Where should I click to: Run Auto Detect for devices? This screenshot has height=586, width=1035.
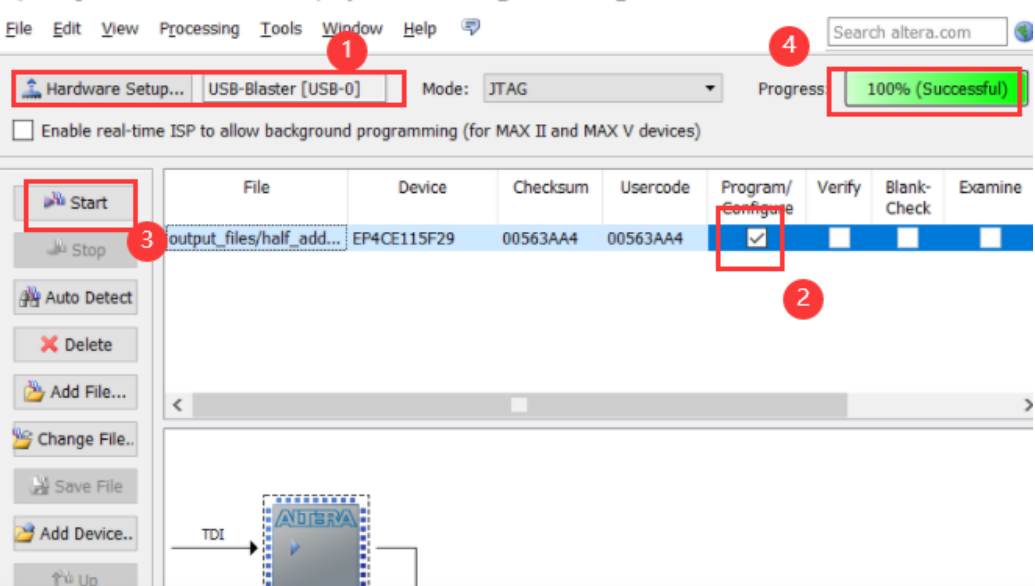(76, 298)
